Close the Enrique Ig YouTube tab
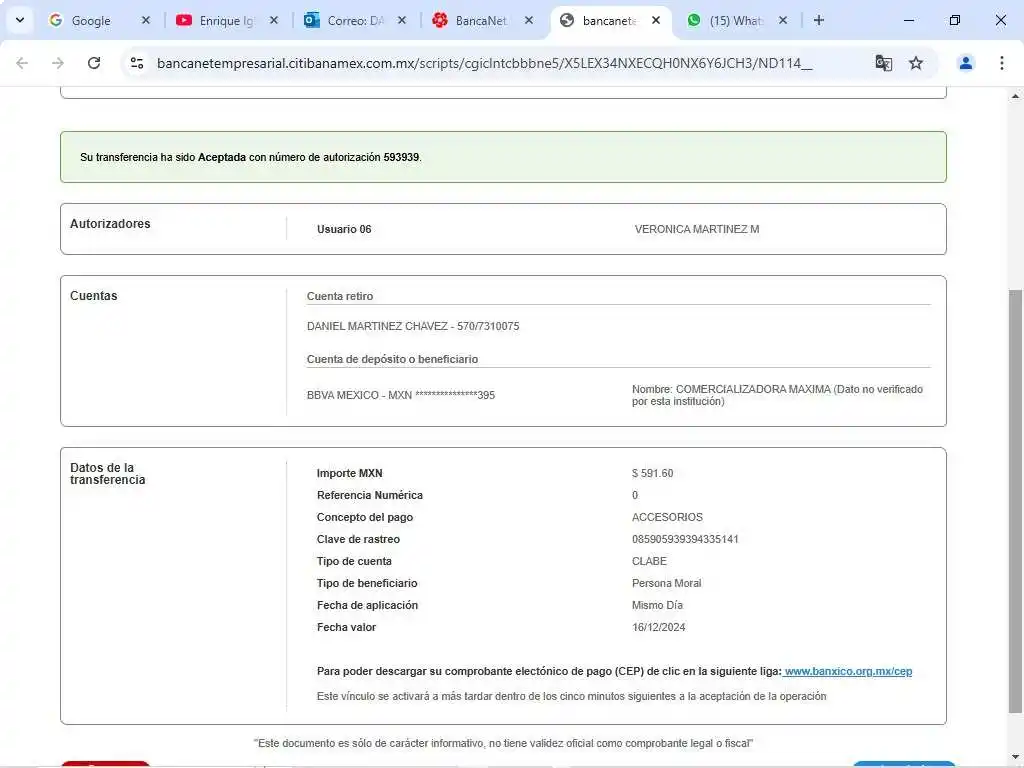The width and height of the screenshot is (1024, 768). coord(274,20)
